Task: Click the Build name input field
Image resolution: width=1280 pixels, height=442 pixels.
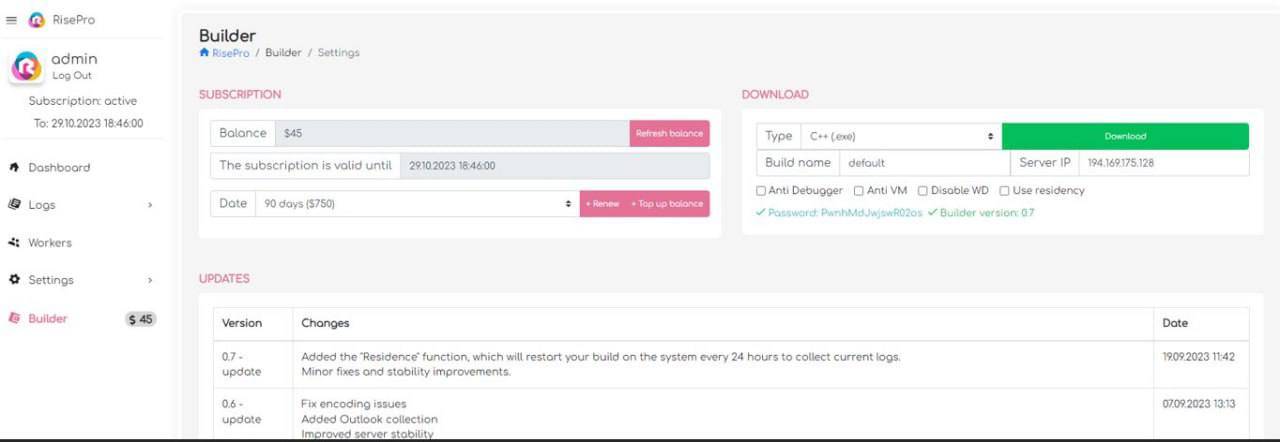Action: (x=925, y=162)
